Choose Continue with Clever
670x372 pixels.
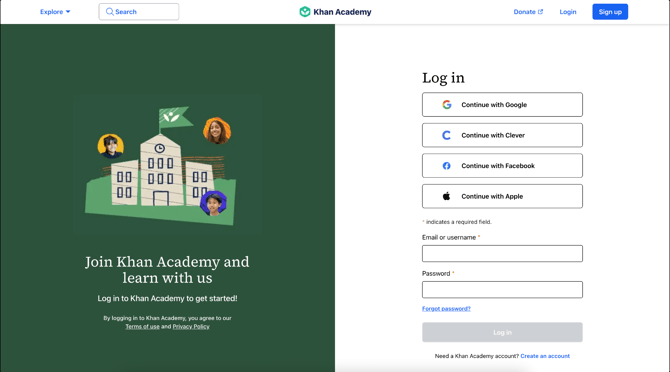[x=502, y=135]
